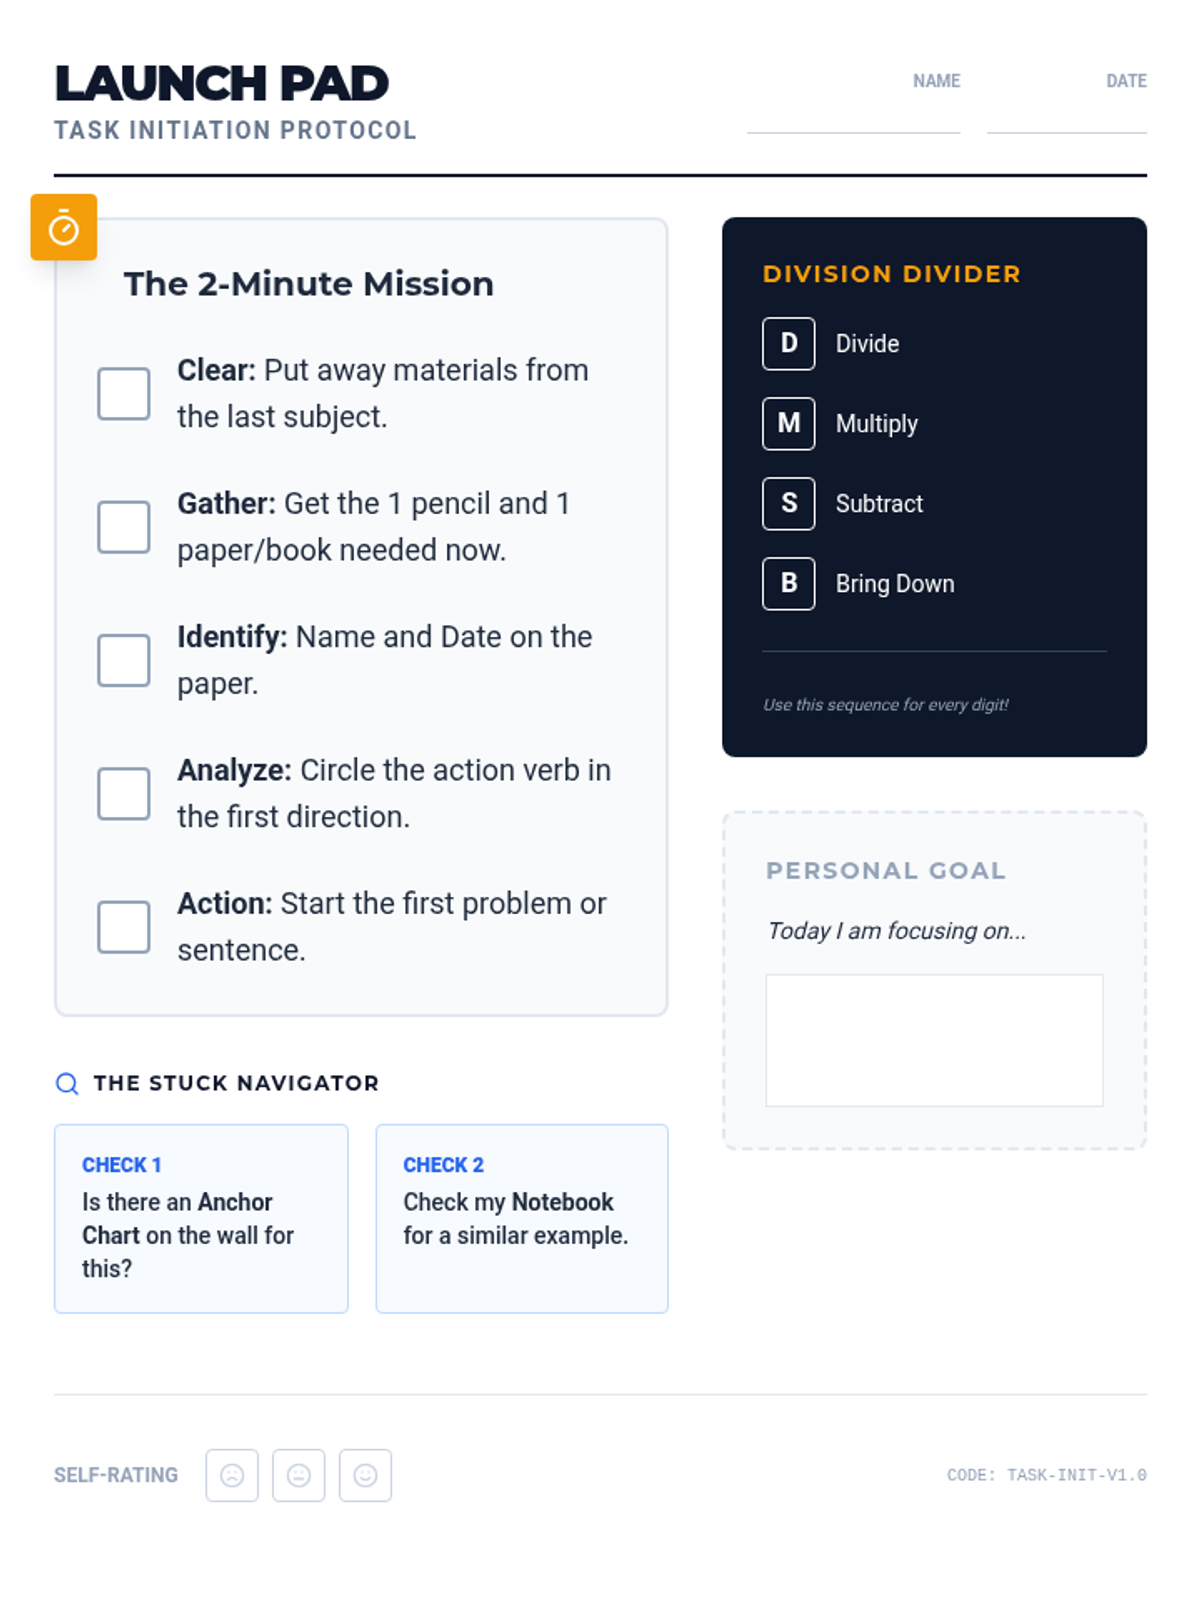Click the Launch Pad title heading

(x=222, y=84)
